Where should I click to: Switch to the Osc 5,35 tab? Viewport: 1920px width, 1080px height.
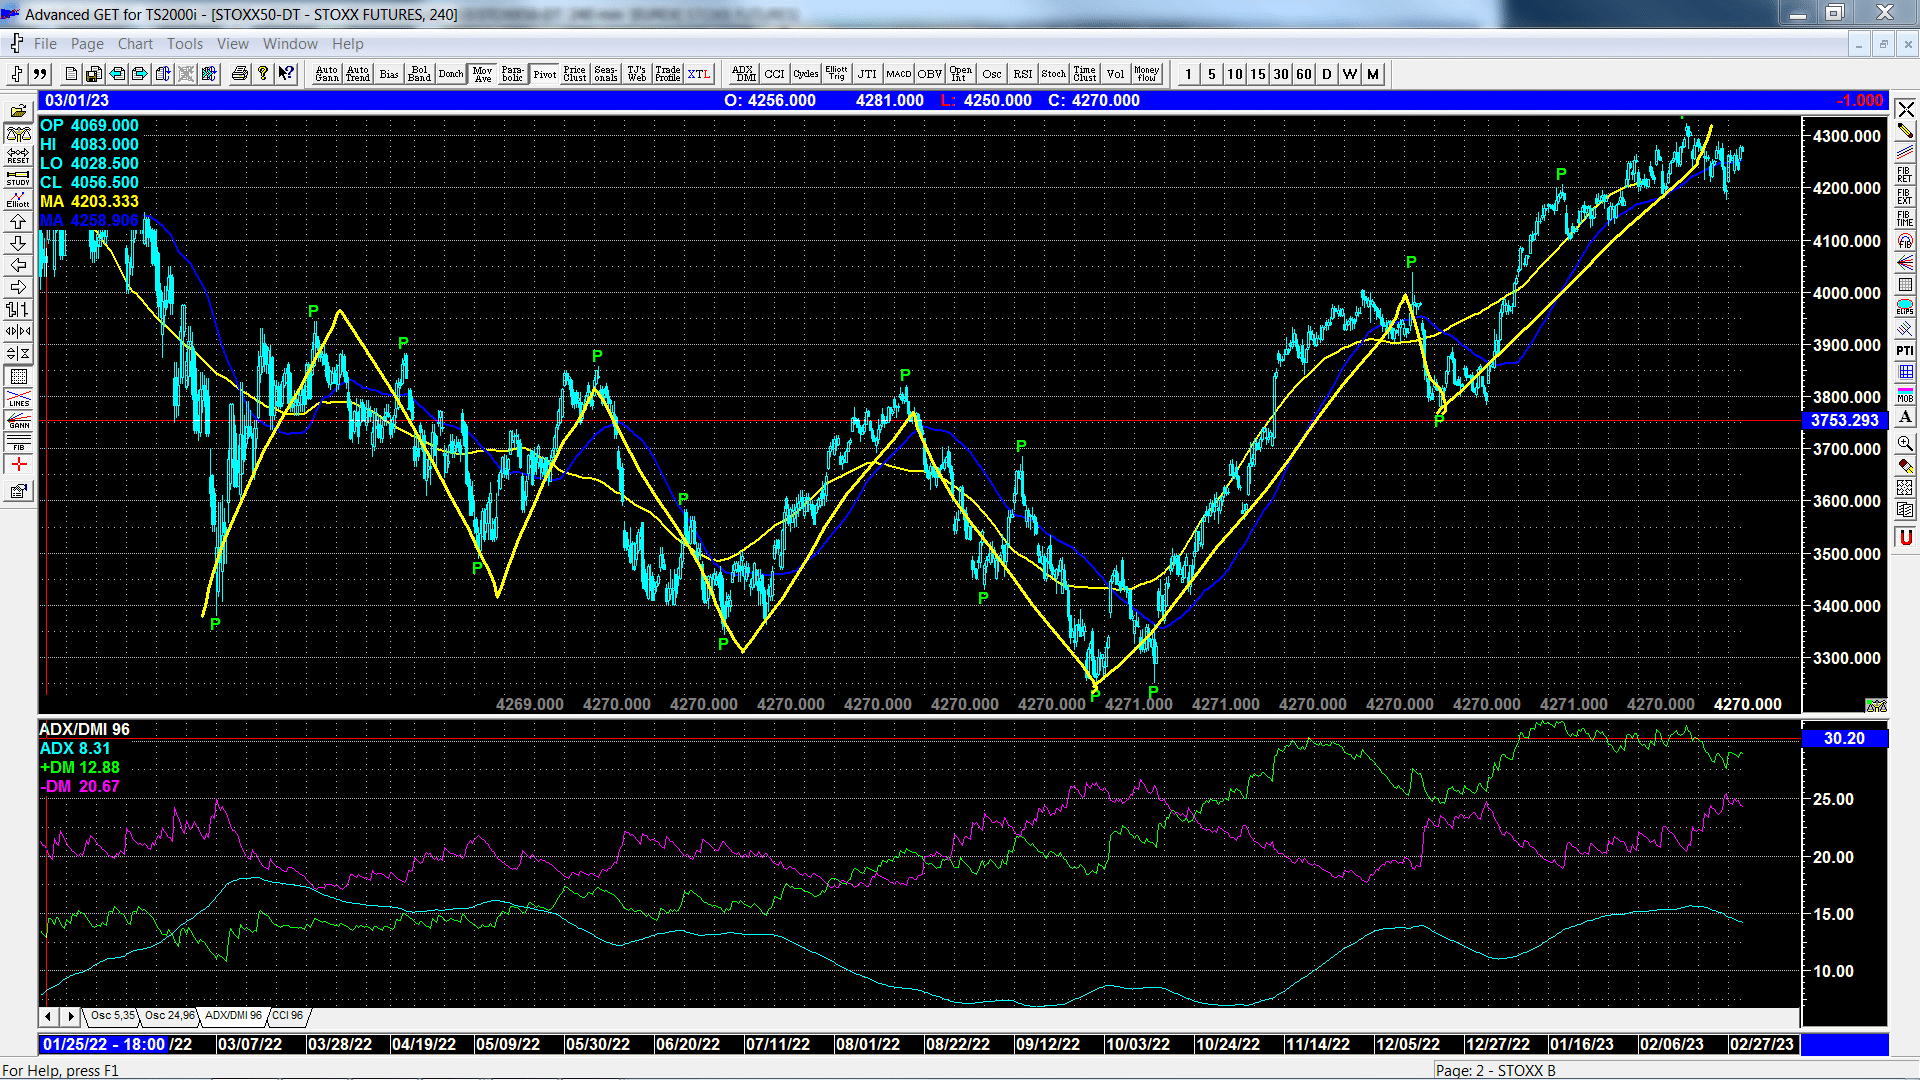112,1015
